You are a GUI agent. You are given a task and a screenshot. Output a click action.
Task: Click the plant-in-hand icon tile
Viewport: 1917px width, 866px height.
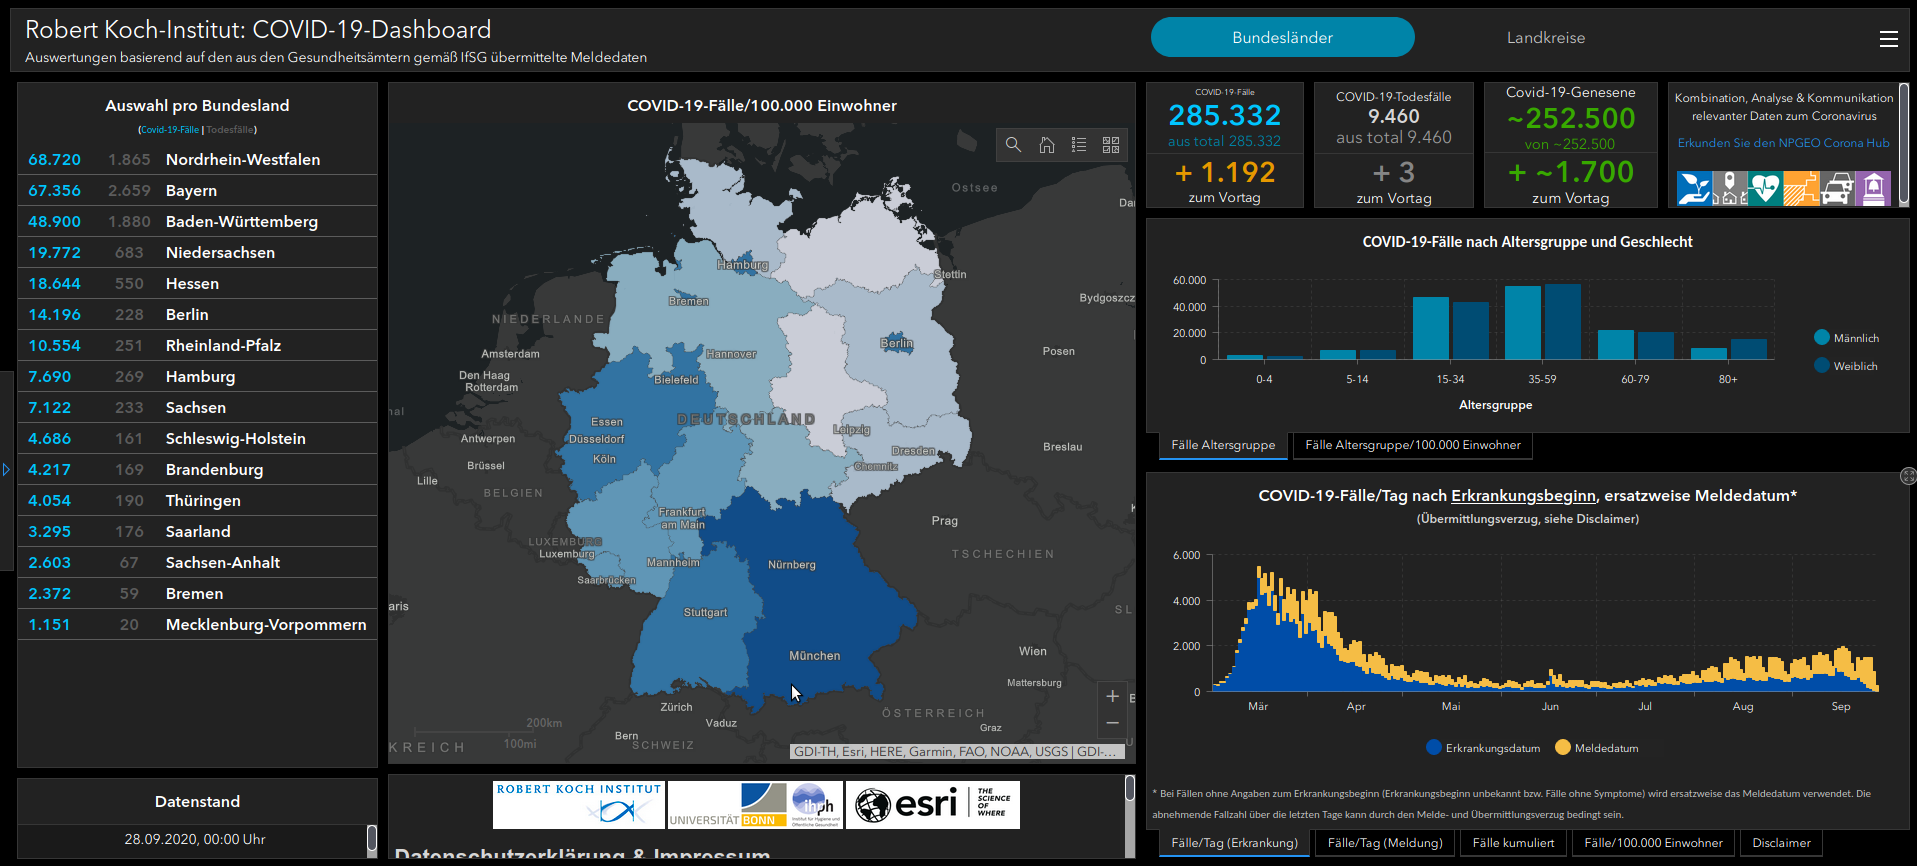point(1693,188)
